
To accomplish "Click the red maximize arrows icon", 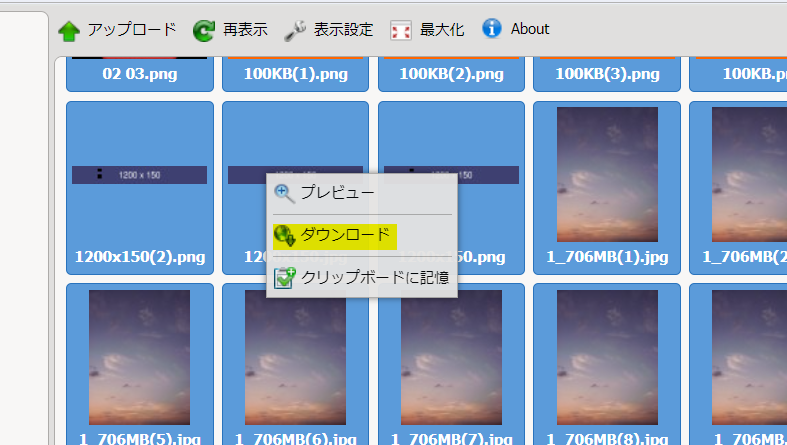I will click(x=401, y=31).
